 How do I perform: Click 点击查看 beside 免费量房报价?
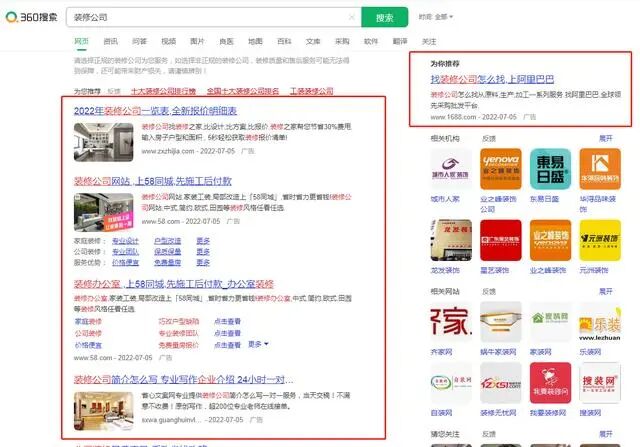coord(227,345)
